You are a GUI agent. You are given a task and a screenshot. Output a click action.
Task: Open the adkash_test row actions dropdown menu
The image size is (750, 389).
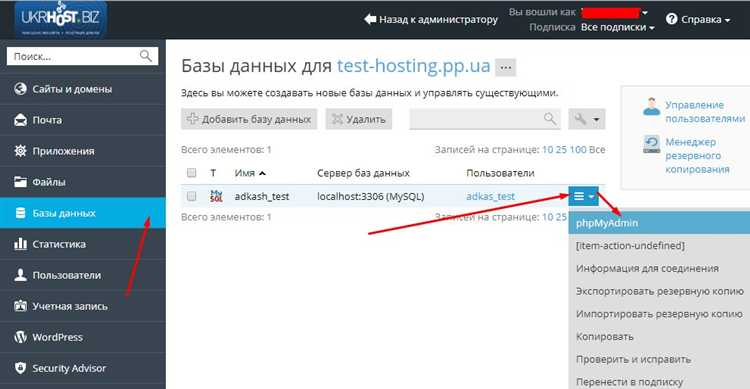tap(584, 196)
